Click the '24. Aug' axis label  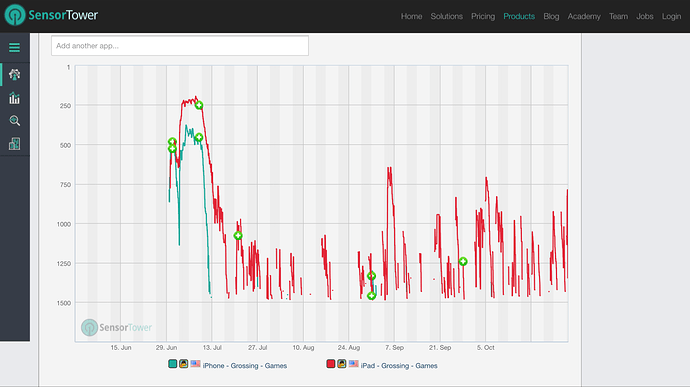pos(349,348)
